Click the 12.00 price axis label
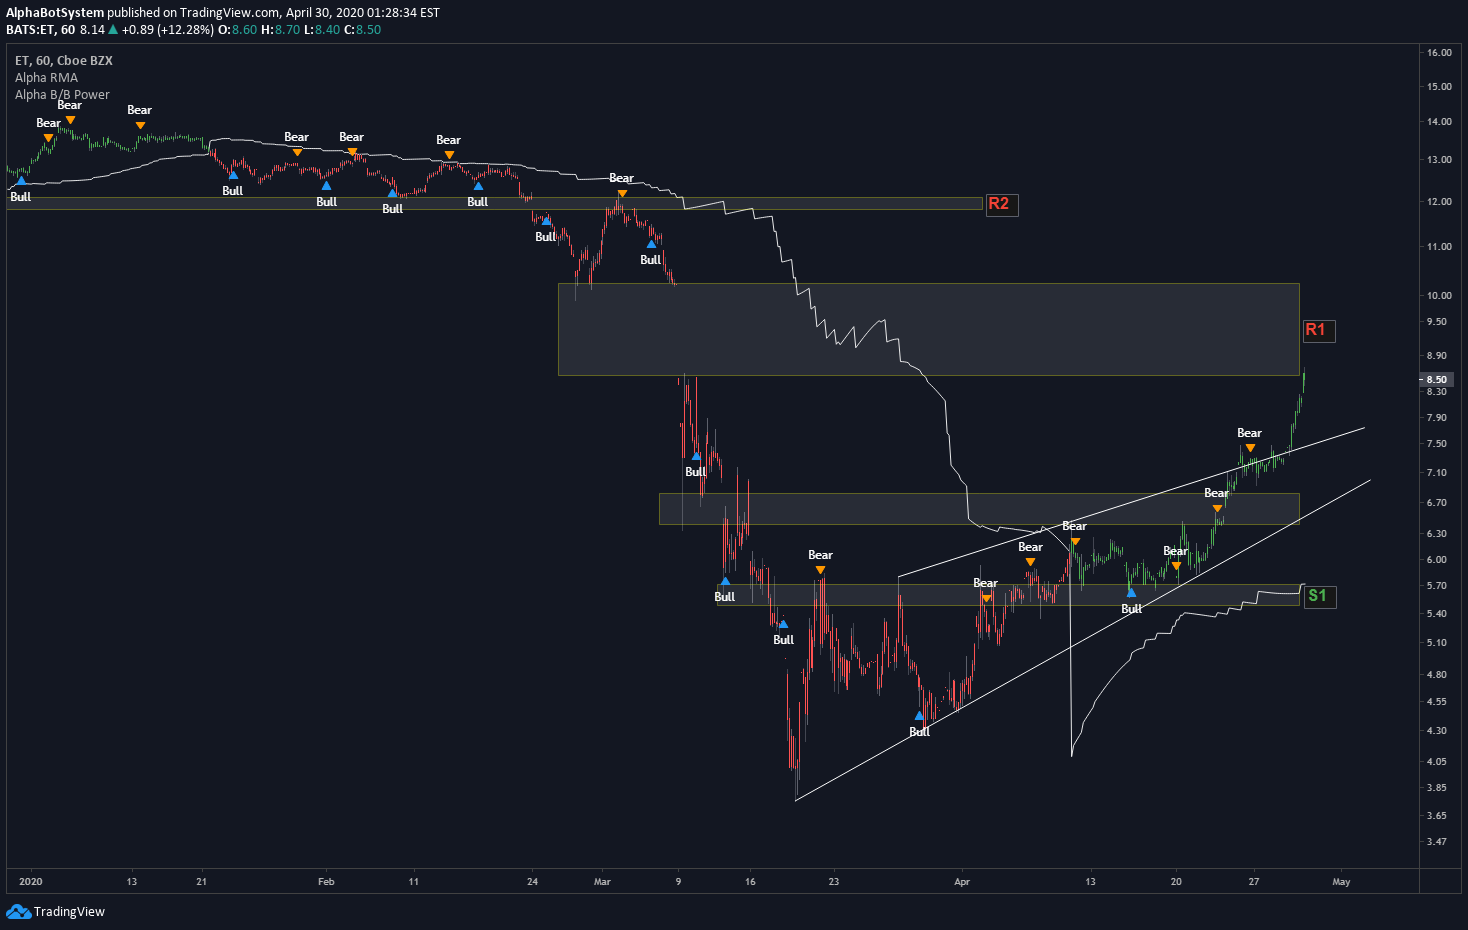 pyautogui.click(x=1439, y=202)
